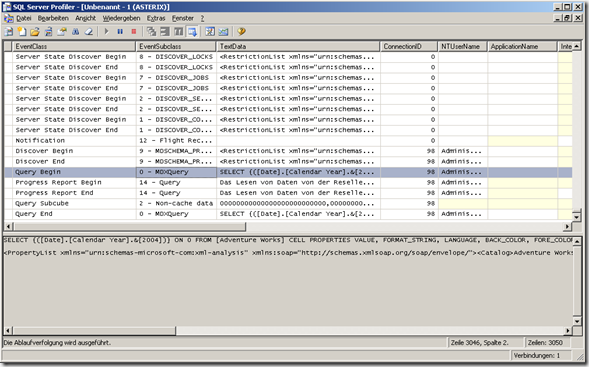Image resolution: width=589 pixels, height=367 pixels.
Task: Open the Extras menu
Action: click(x=156, y=18)
